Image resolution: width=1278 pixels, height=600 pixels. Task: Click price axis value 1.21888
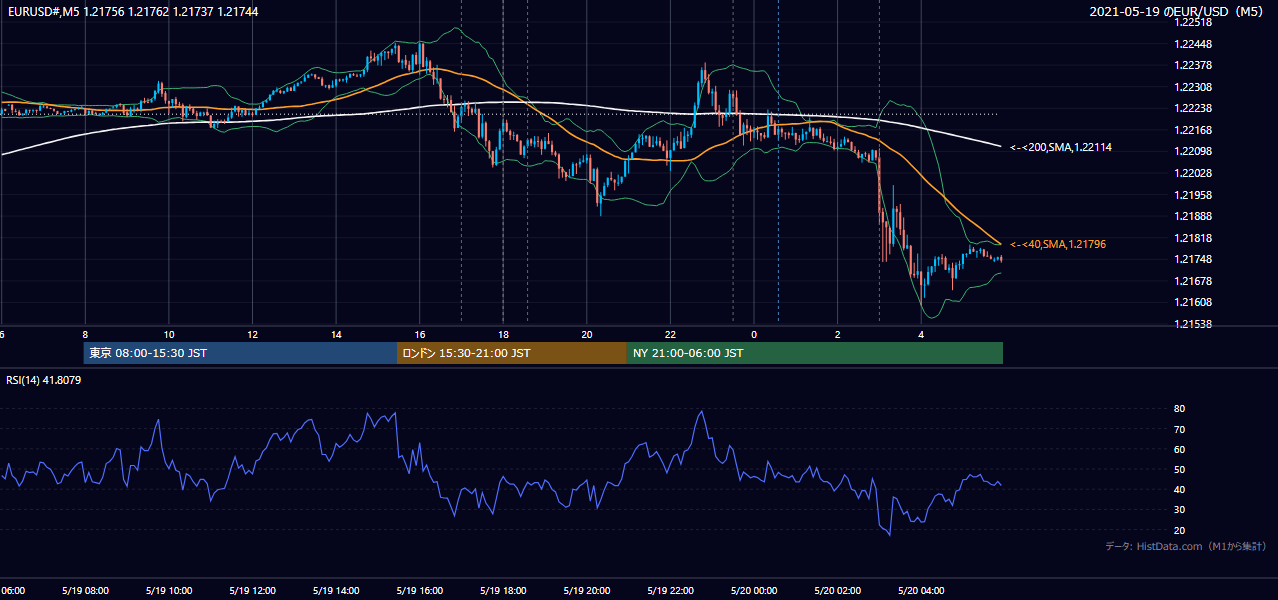tap(1194, 216)
